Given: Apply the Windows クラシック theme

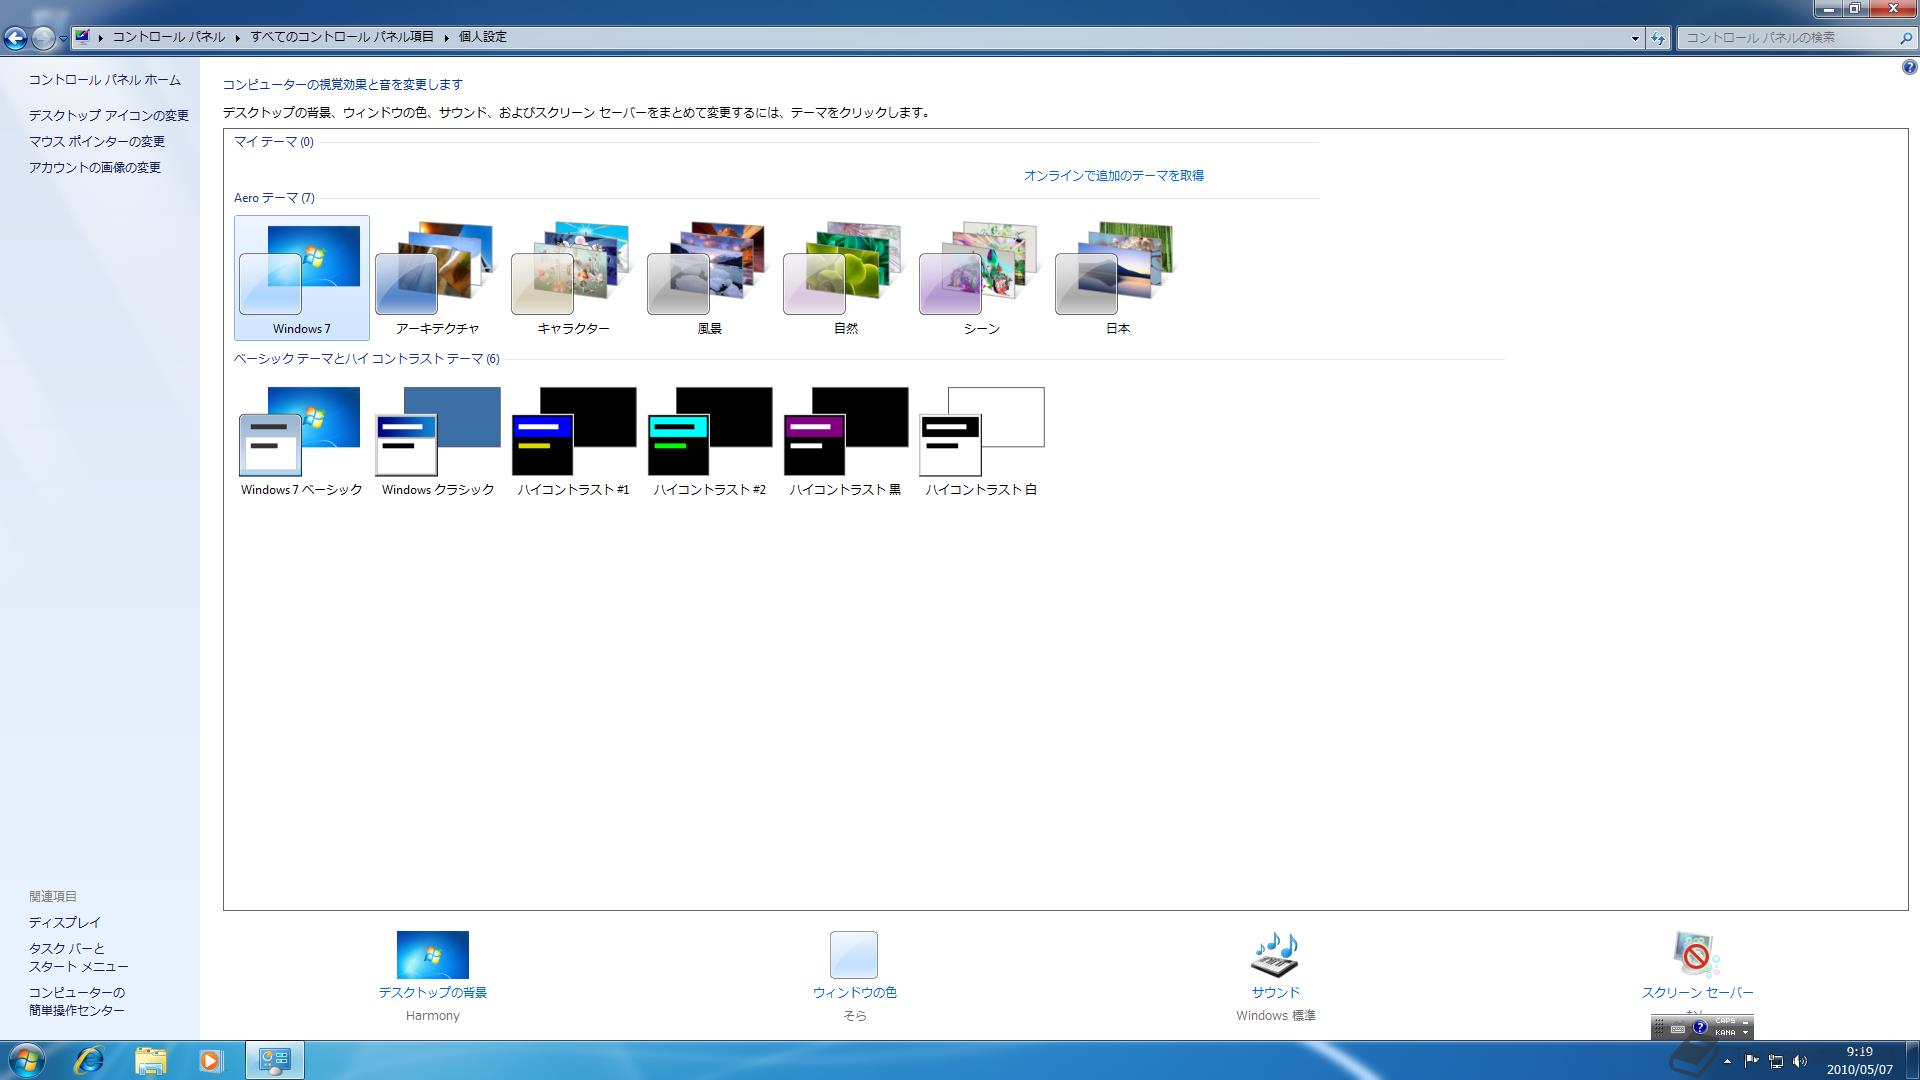Looking at the screenshot, I should pyautogui.click(x=437, y=440).
